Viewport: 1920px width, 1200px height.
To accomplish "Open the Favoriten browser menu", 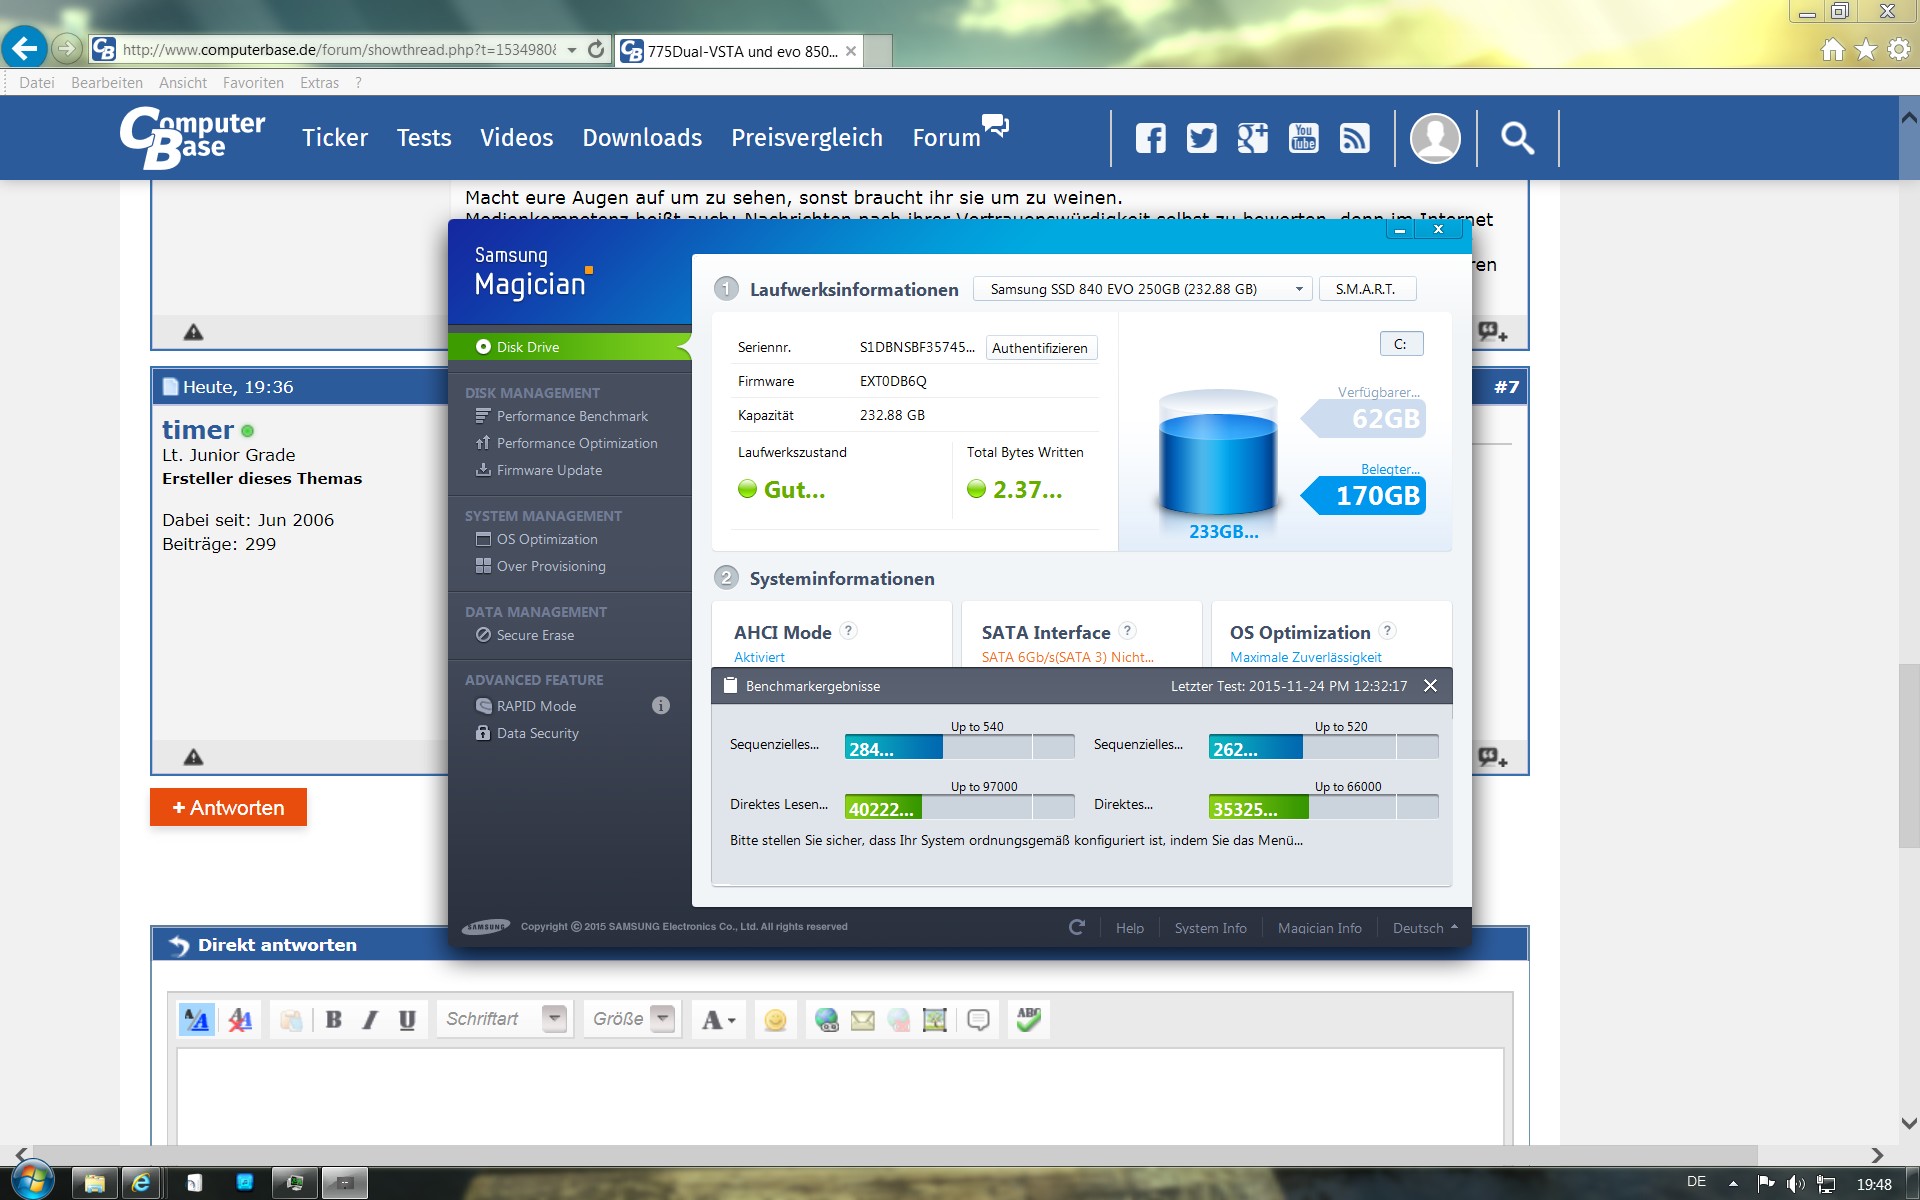I will pos(253,83).
